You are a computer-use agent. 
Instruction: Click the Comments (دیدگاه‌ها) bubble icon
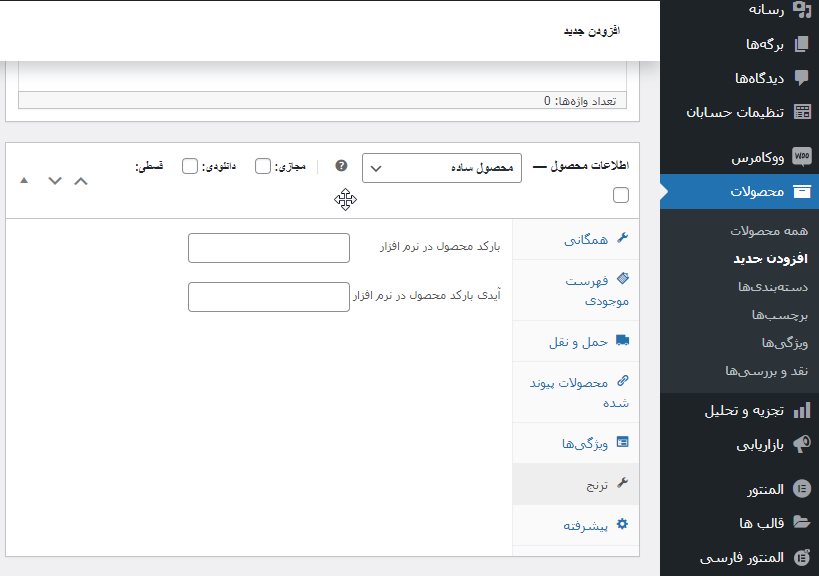click(x=802, y=78)
